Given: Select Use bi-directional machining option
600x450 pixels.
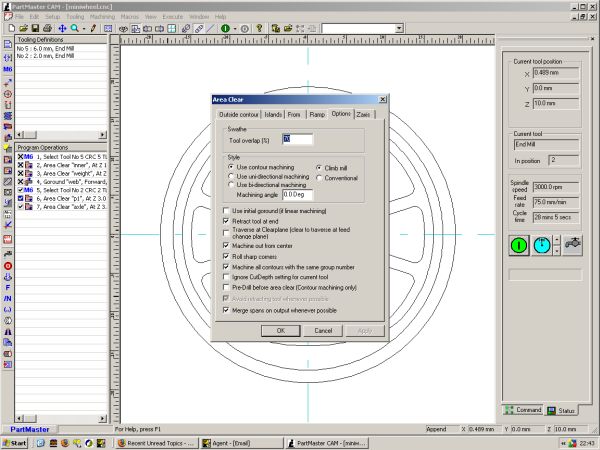Looking at the screenshot, I should (231, 185).
